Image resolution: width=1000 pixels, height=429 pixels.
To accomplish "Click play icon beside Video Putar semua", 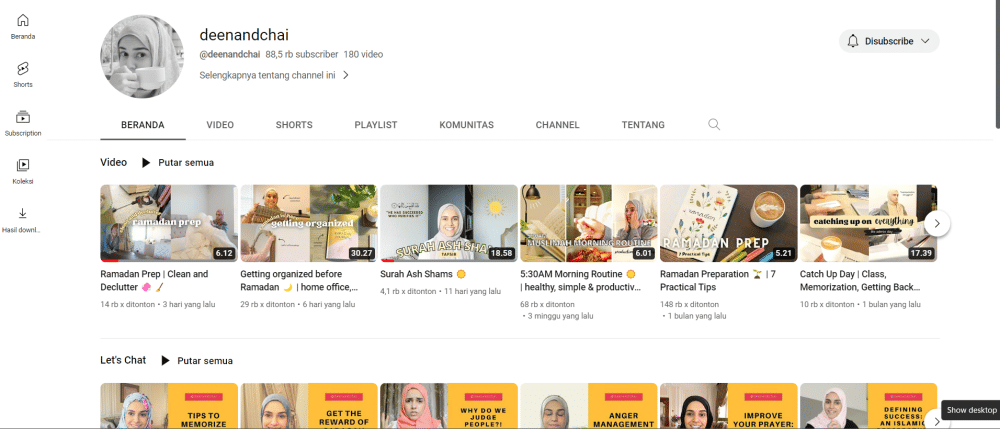I will 146,162.
